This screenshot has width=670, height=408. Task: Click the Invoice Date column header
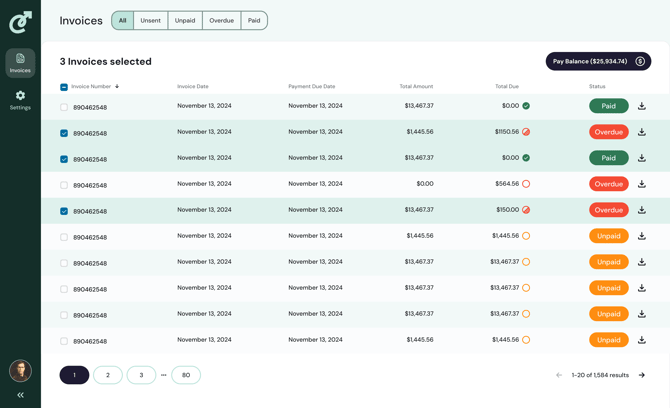(x=193, y=86)
